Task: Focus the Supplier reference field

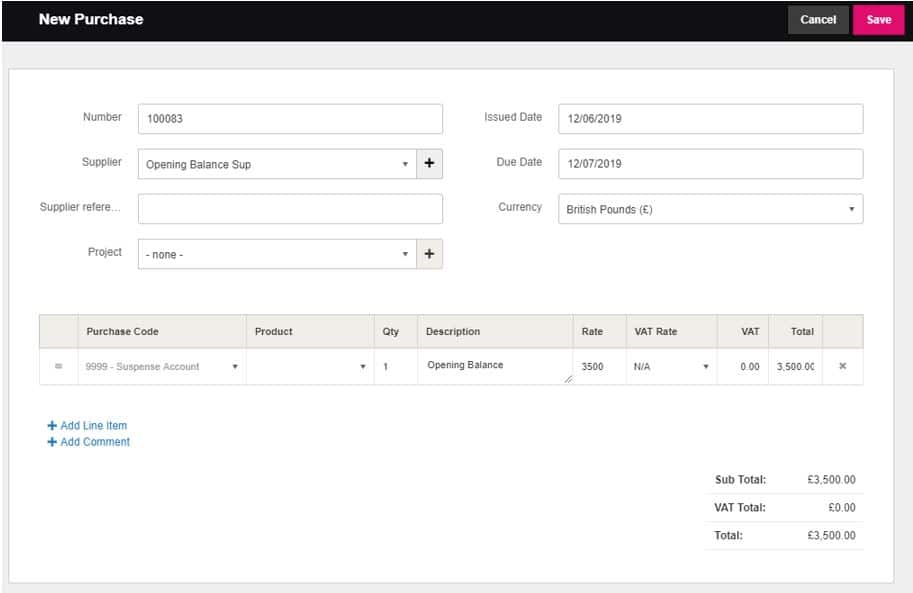Action: point(290,209)
